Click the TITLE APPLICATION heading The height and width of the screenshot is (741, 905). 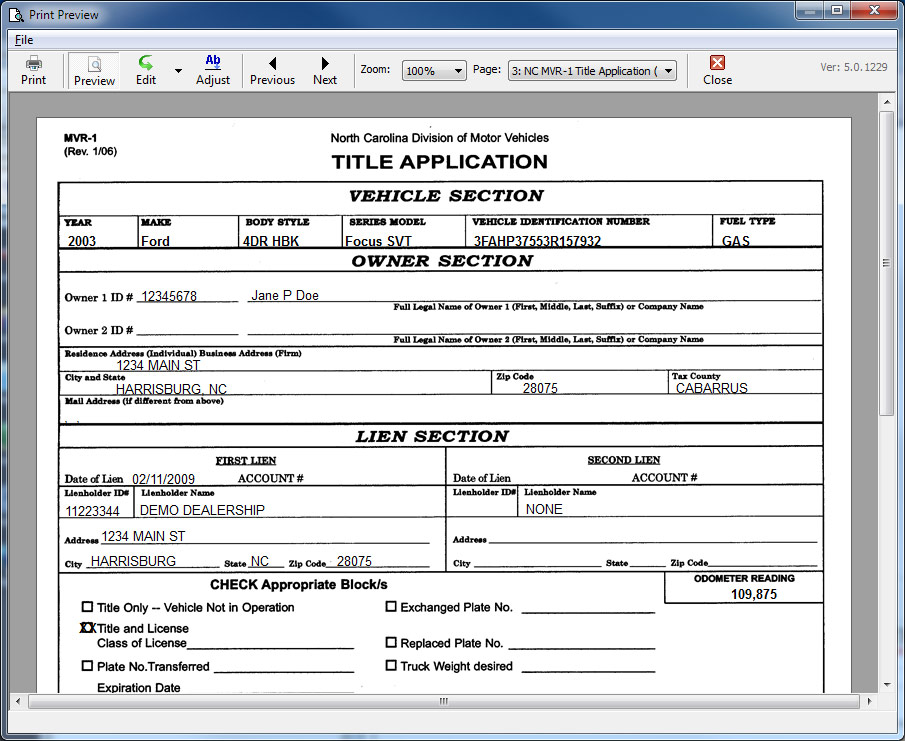point(440,162)
